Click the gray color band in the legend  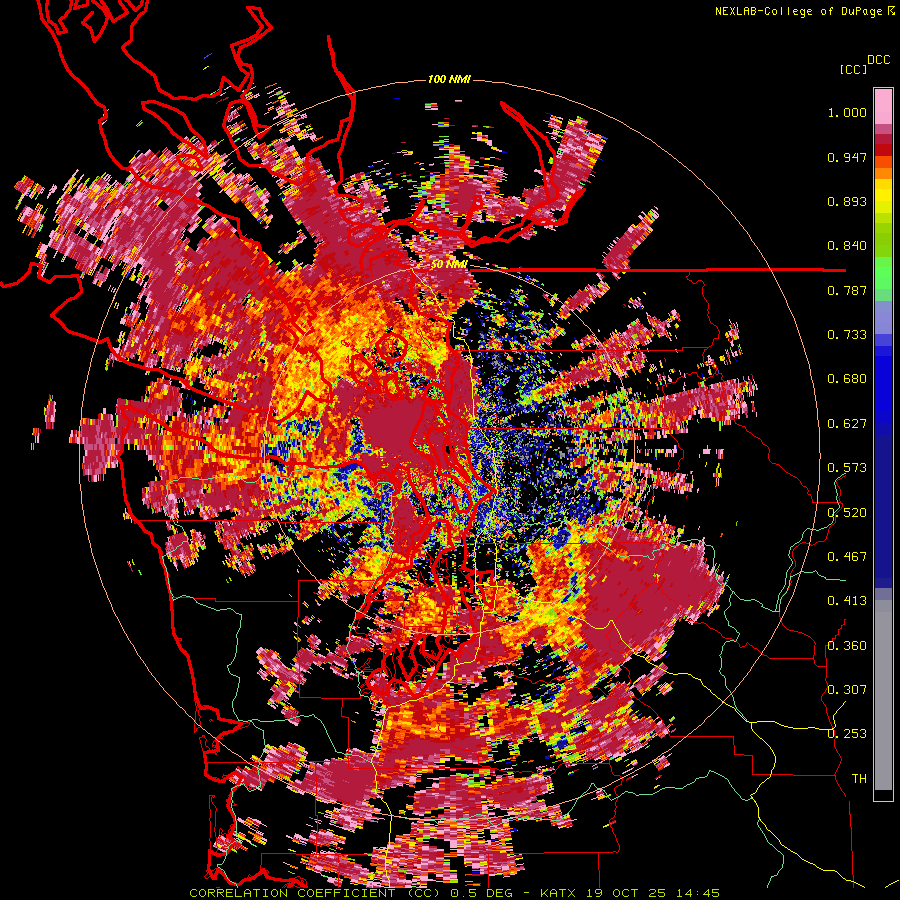point(883,695)
